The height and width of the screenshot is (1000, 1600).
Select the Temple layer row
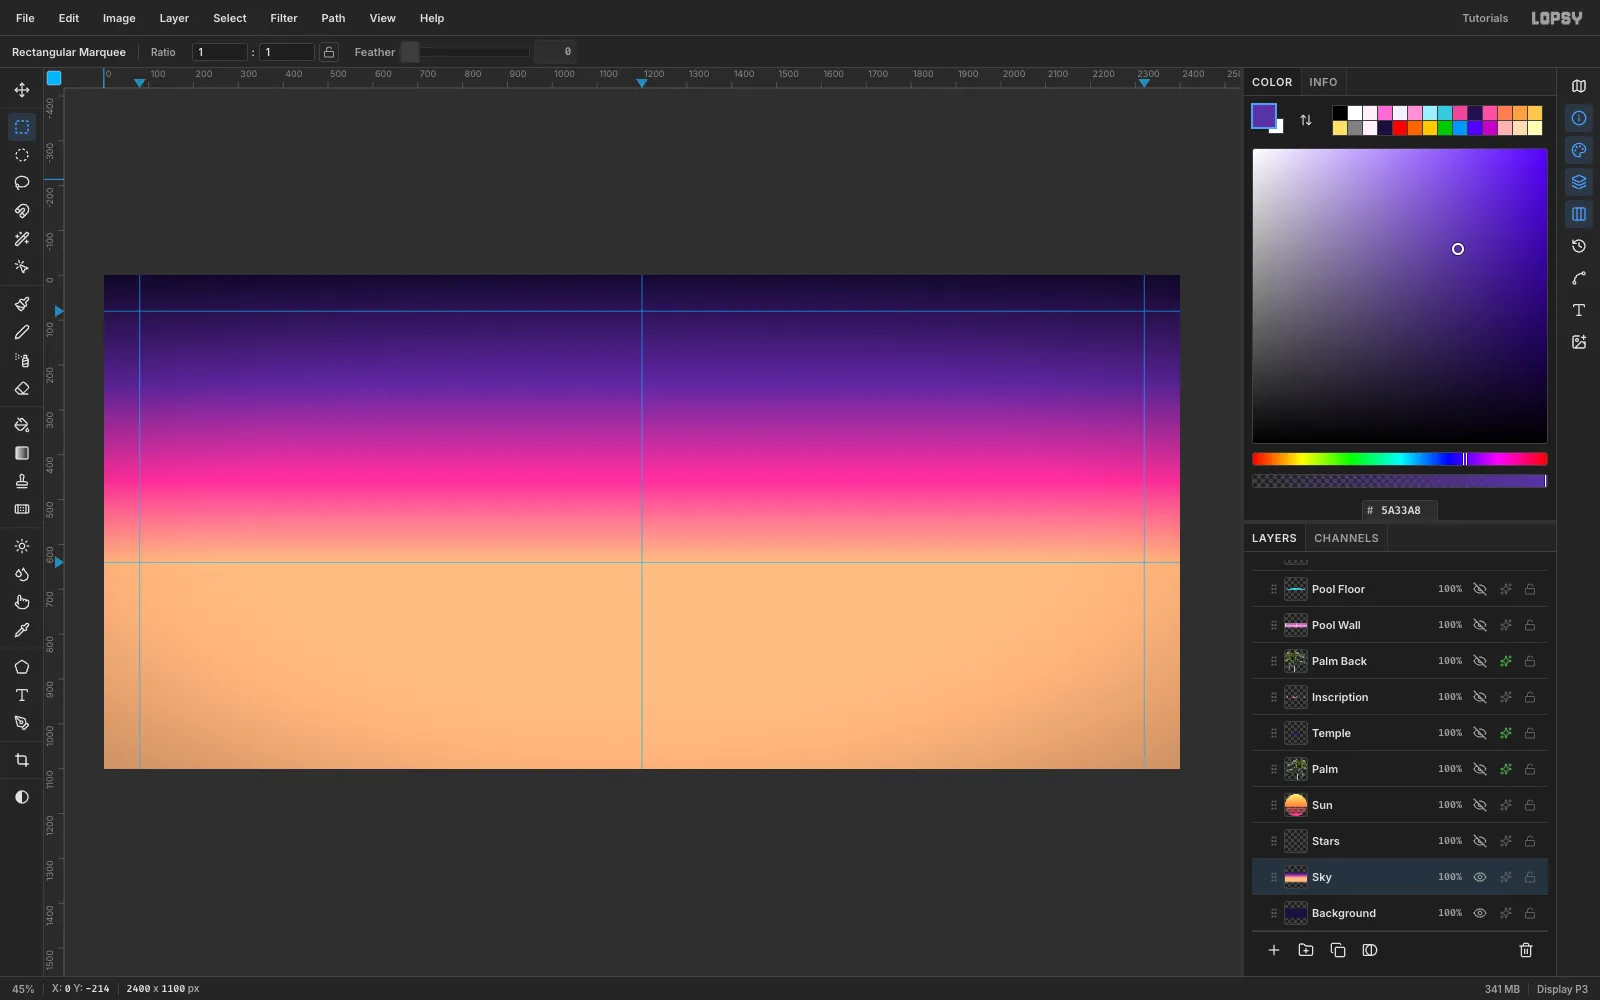pos(1400,733)
